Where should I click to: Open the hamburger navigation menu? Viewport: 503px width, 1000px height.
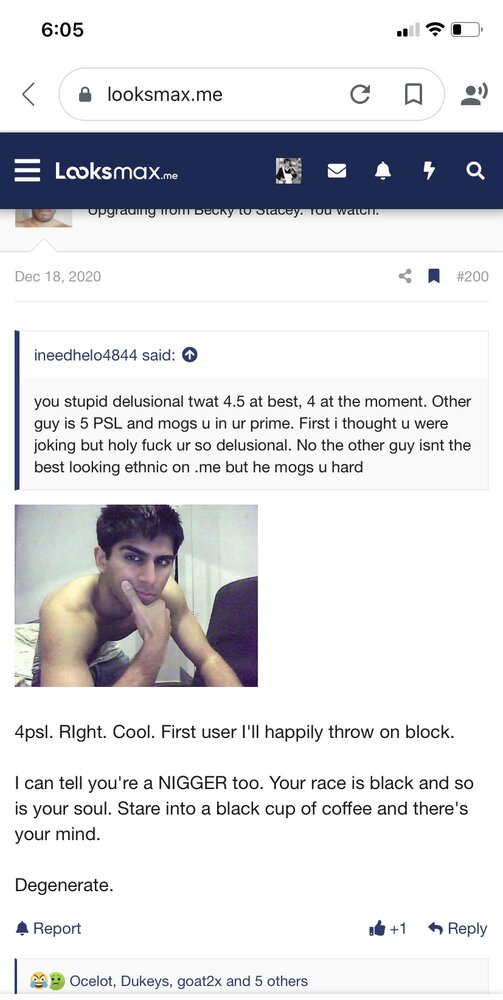point(27,170)
